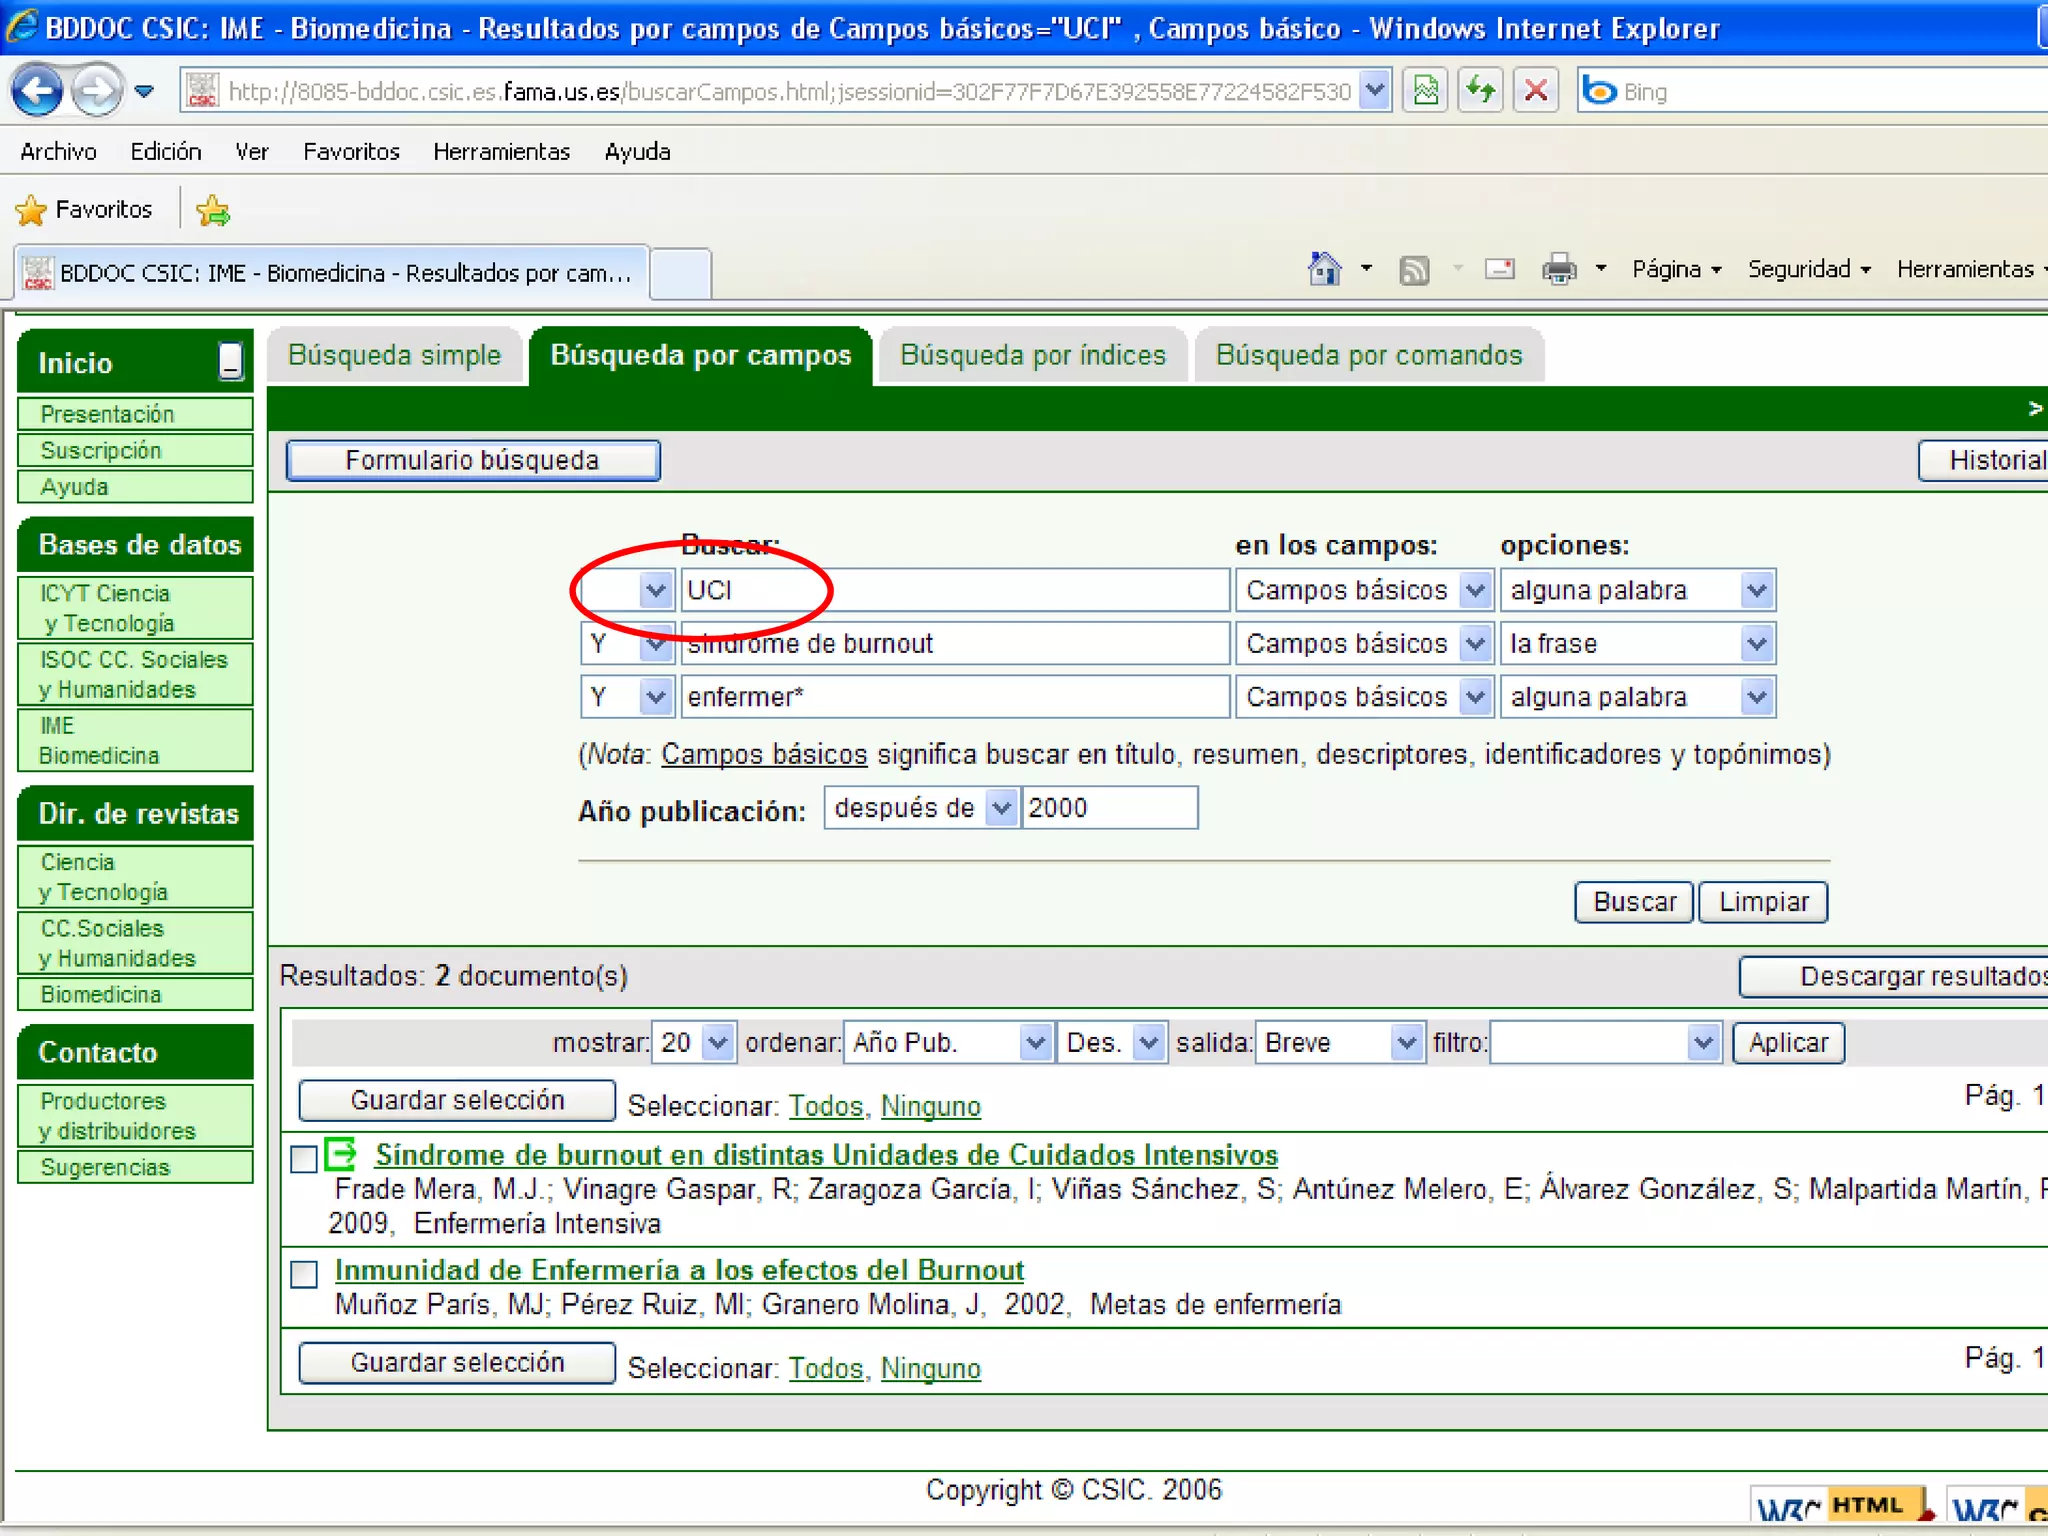The image size is (2048, 1536).
Task: Open the ordenar 'Año Pub.' dropdown
Action: (x=1035, y=1043)
